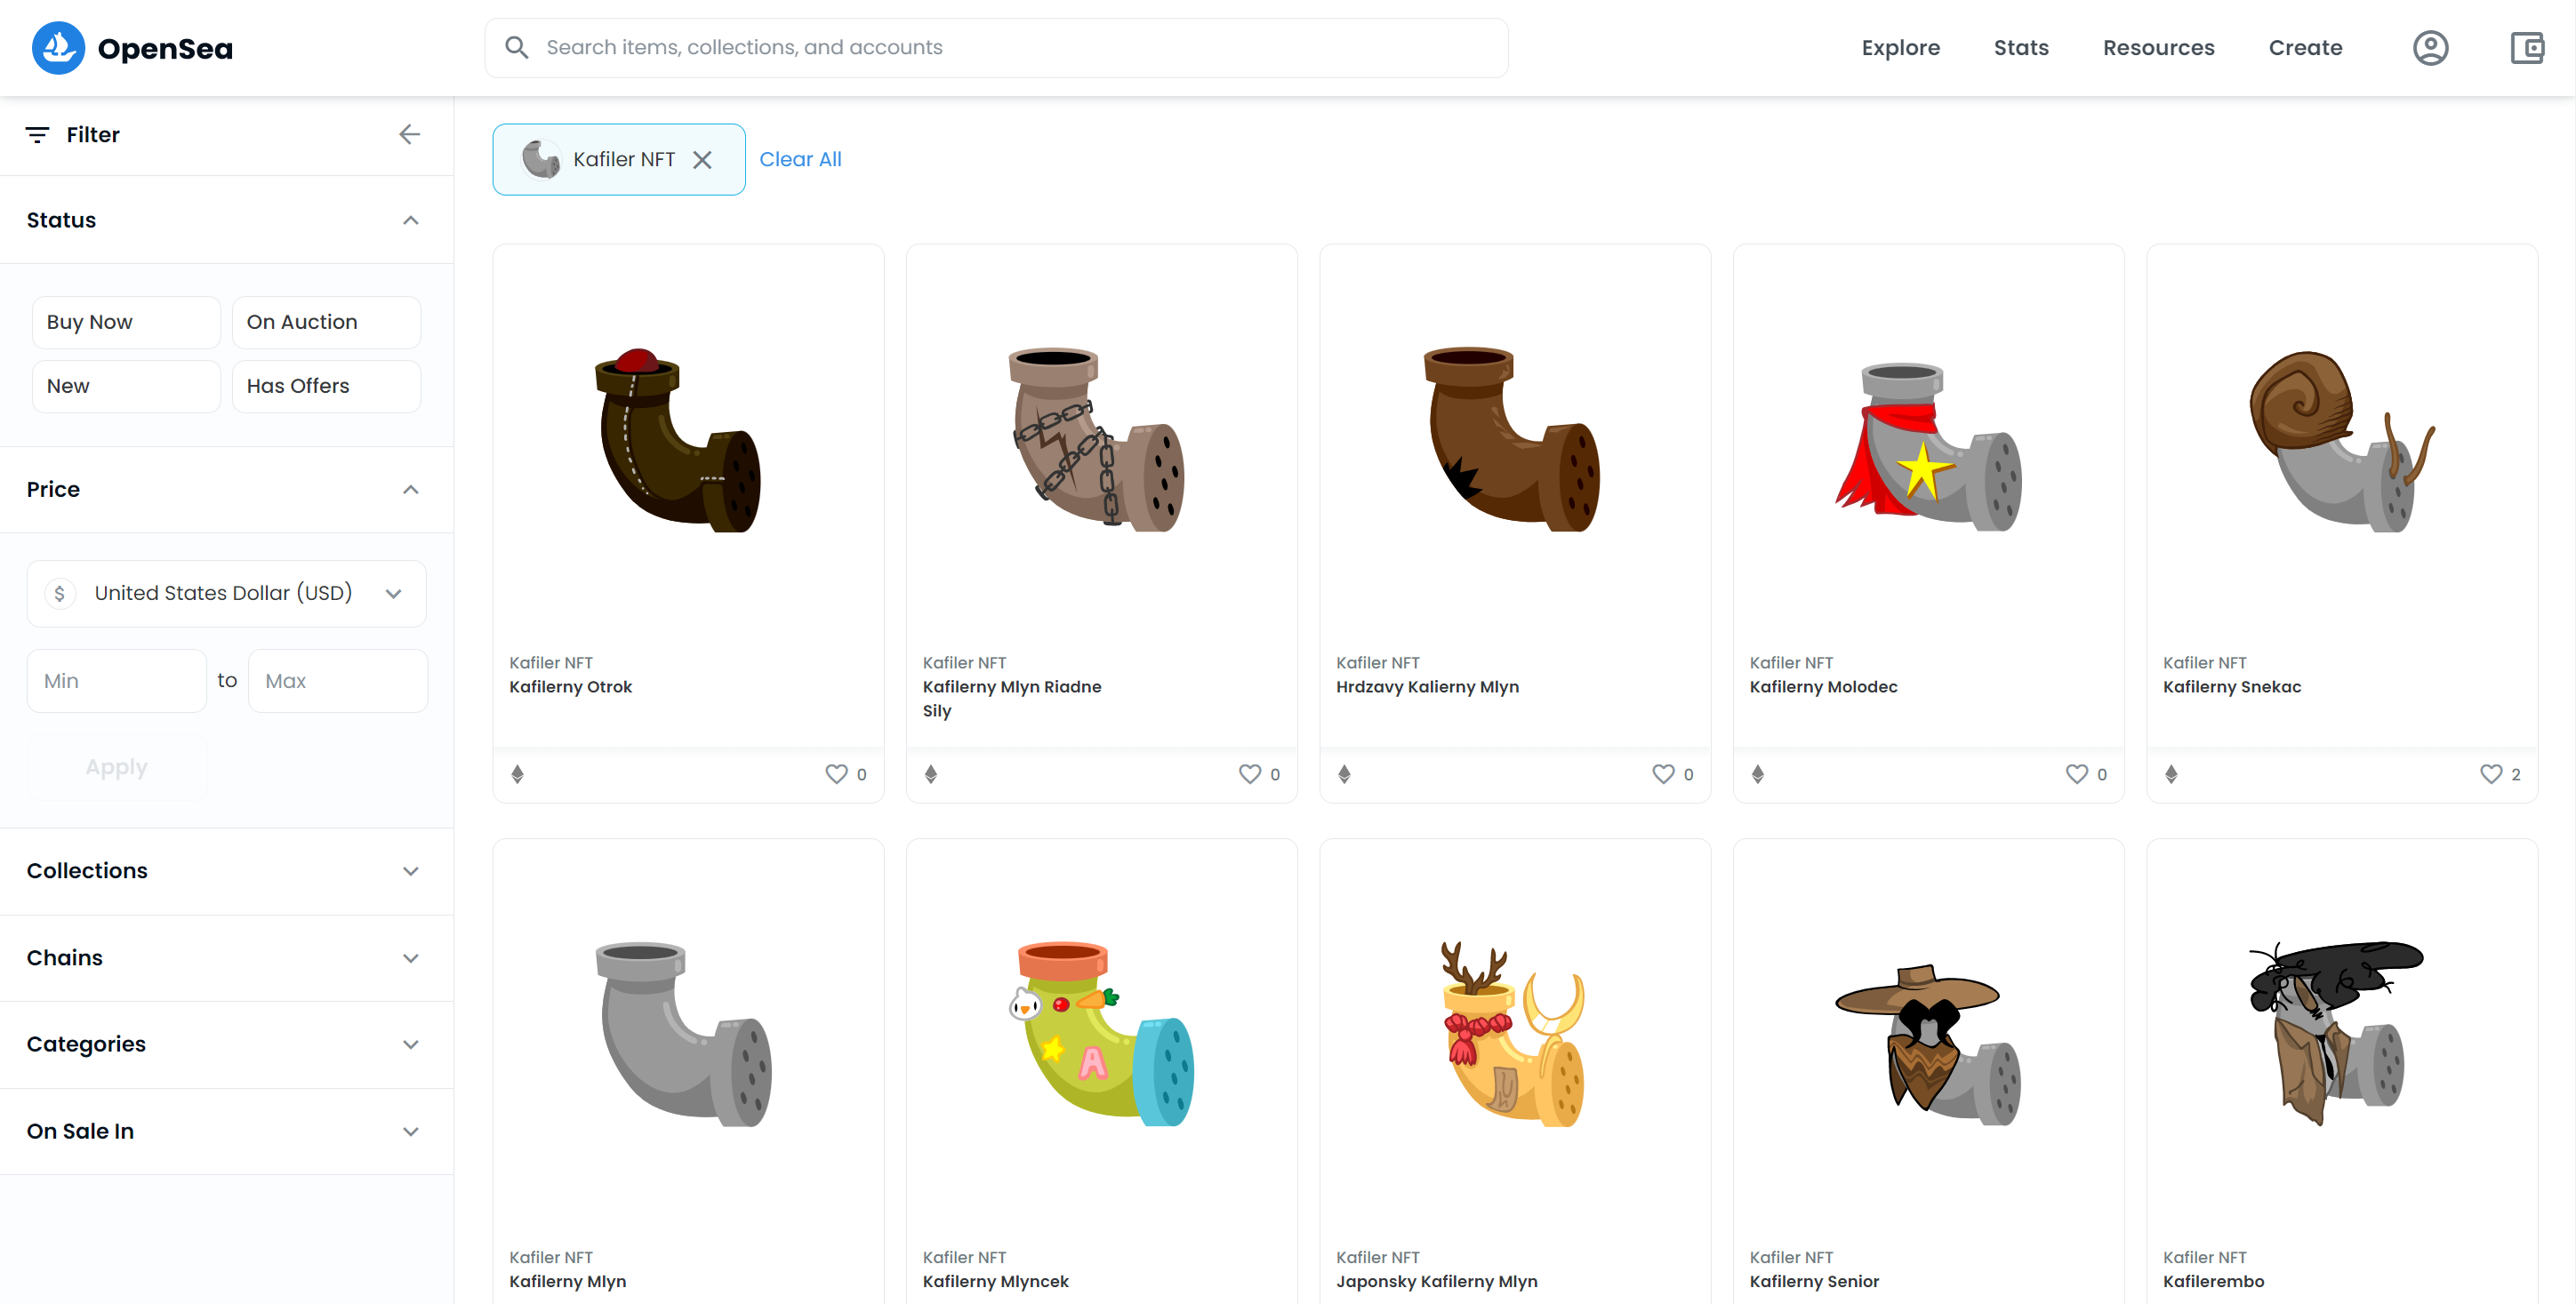2576x1304 pixels.
Task: Open the Stats menu
Action: point(2021,48)
